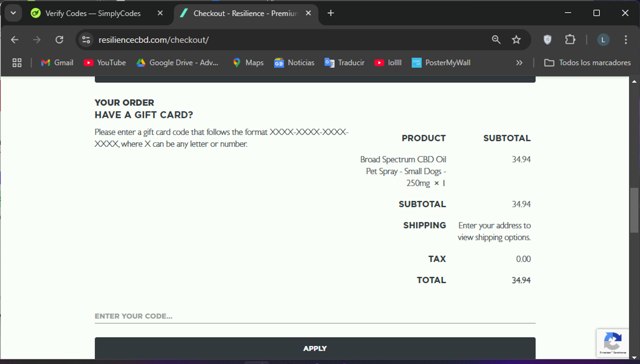
Task: Go back to the previous page
Action: [15, 40]
